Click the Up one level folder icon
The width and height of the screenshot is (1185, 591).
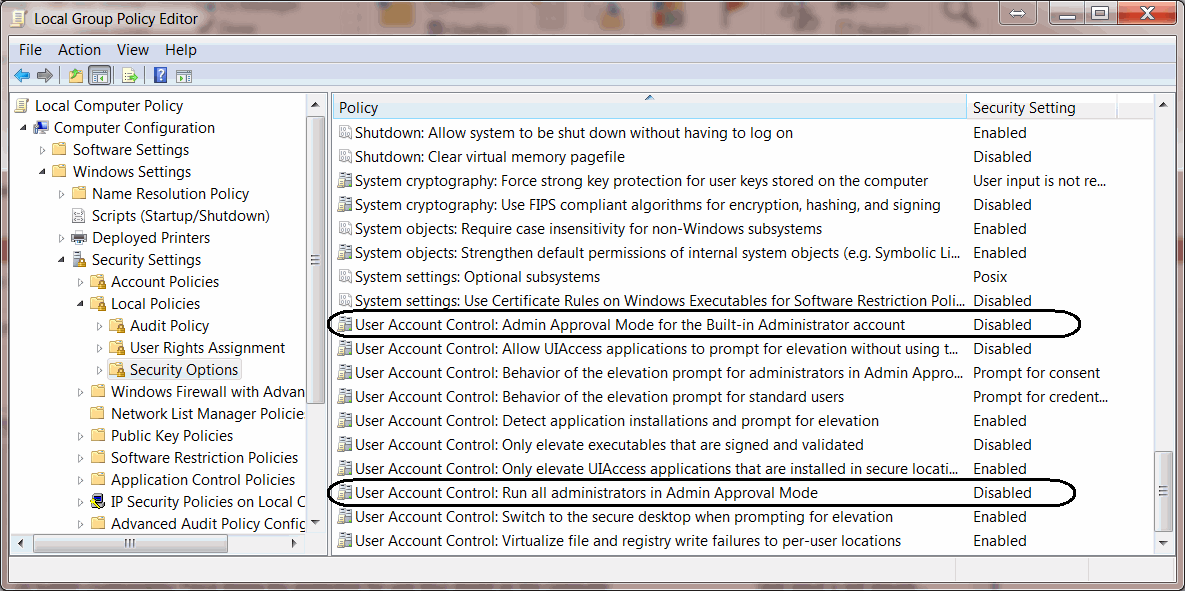[76, 75]
